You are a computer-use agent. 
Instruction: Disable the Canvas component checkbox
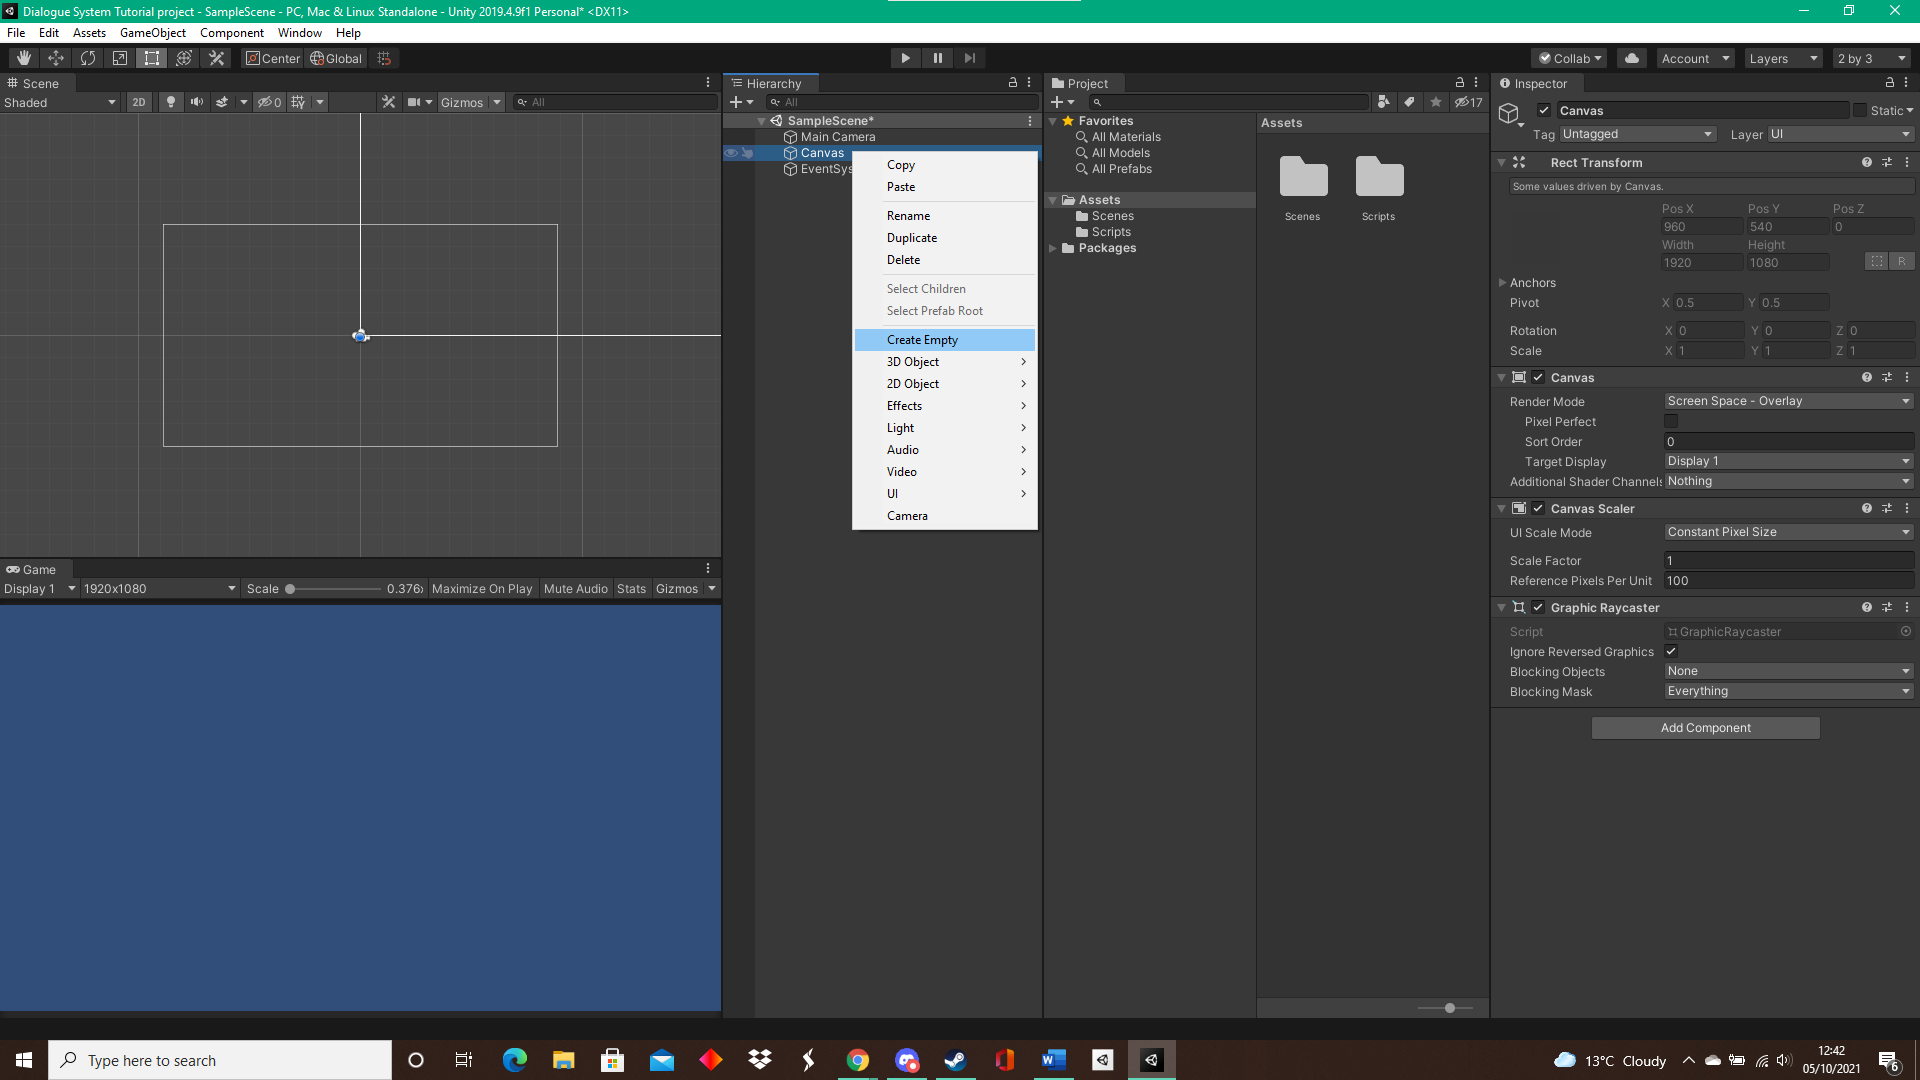[x=1537, y=377]
